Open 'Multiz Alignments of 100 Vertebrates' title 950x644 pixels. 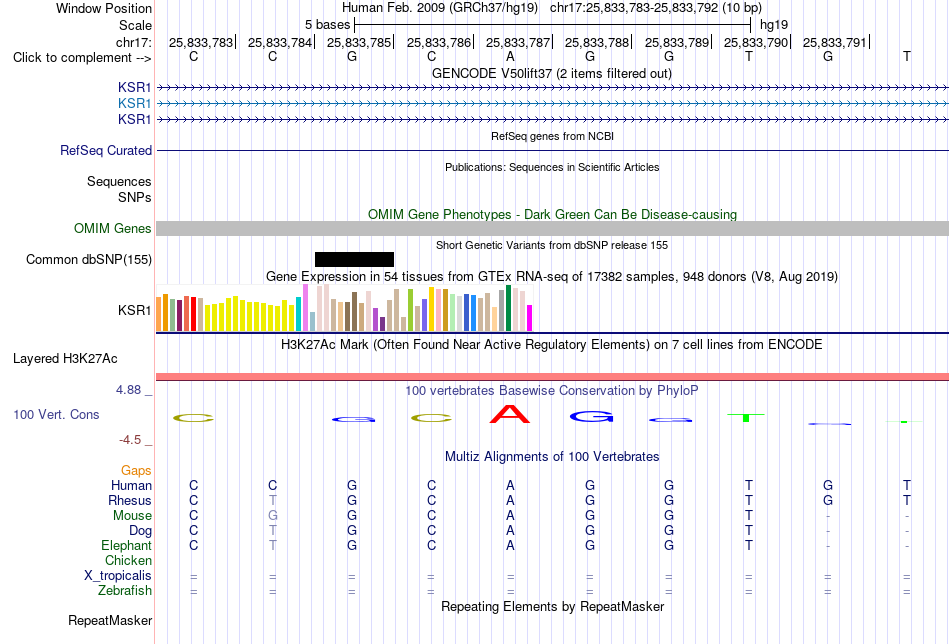(x=552, y=457)
